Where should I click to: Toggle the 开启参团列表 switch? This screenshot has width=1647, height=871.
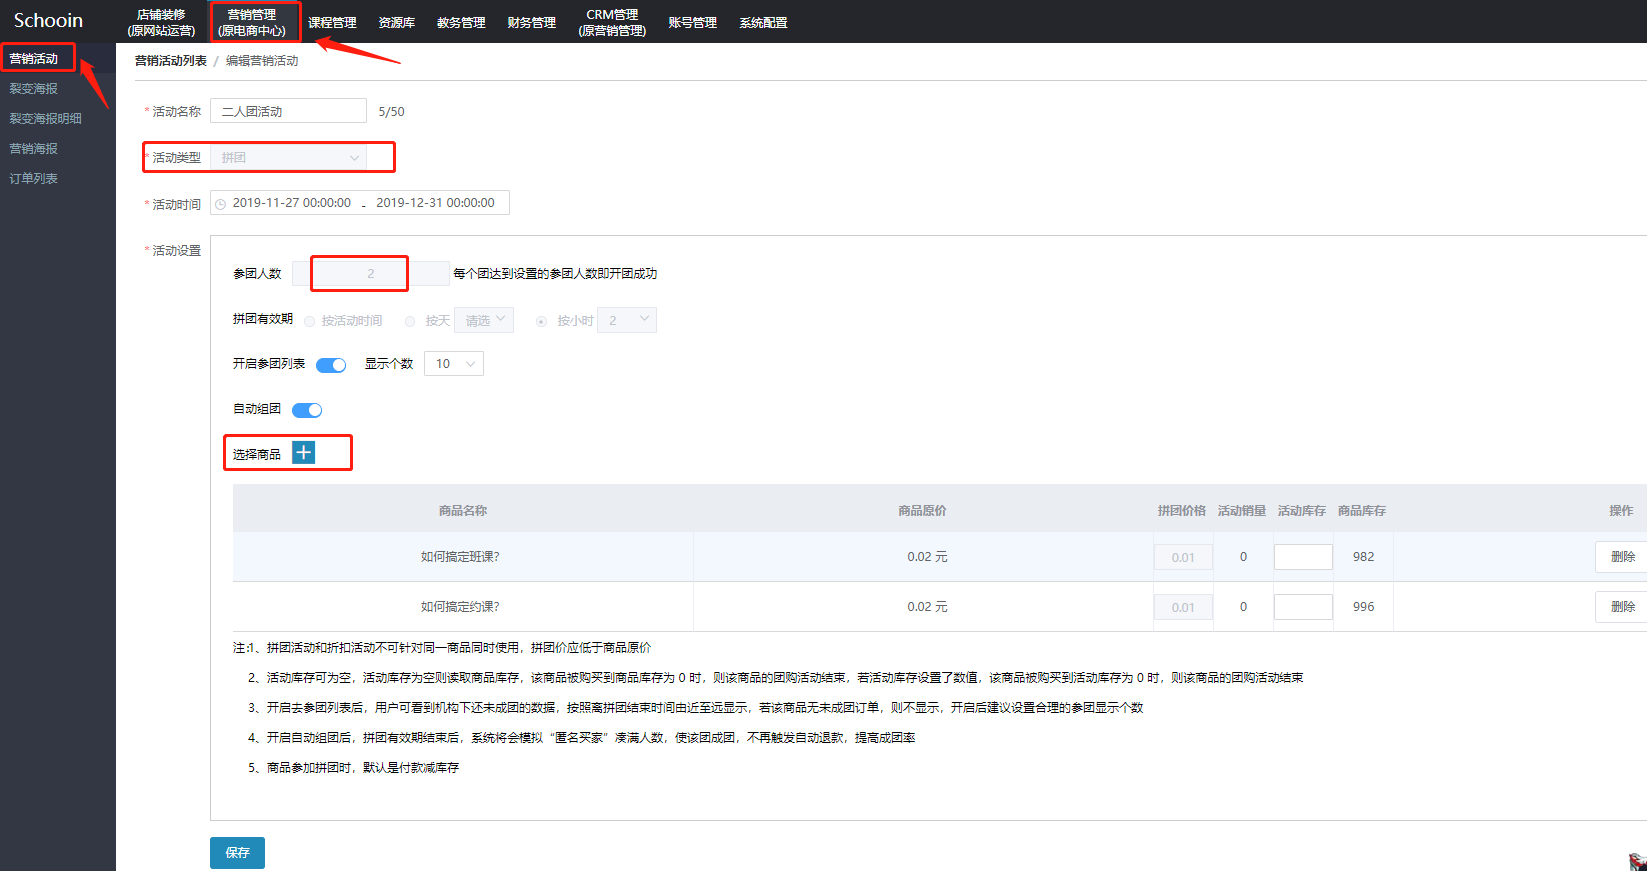331,365
